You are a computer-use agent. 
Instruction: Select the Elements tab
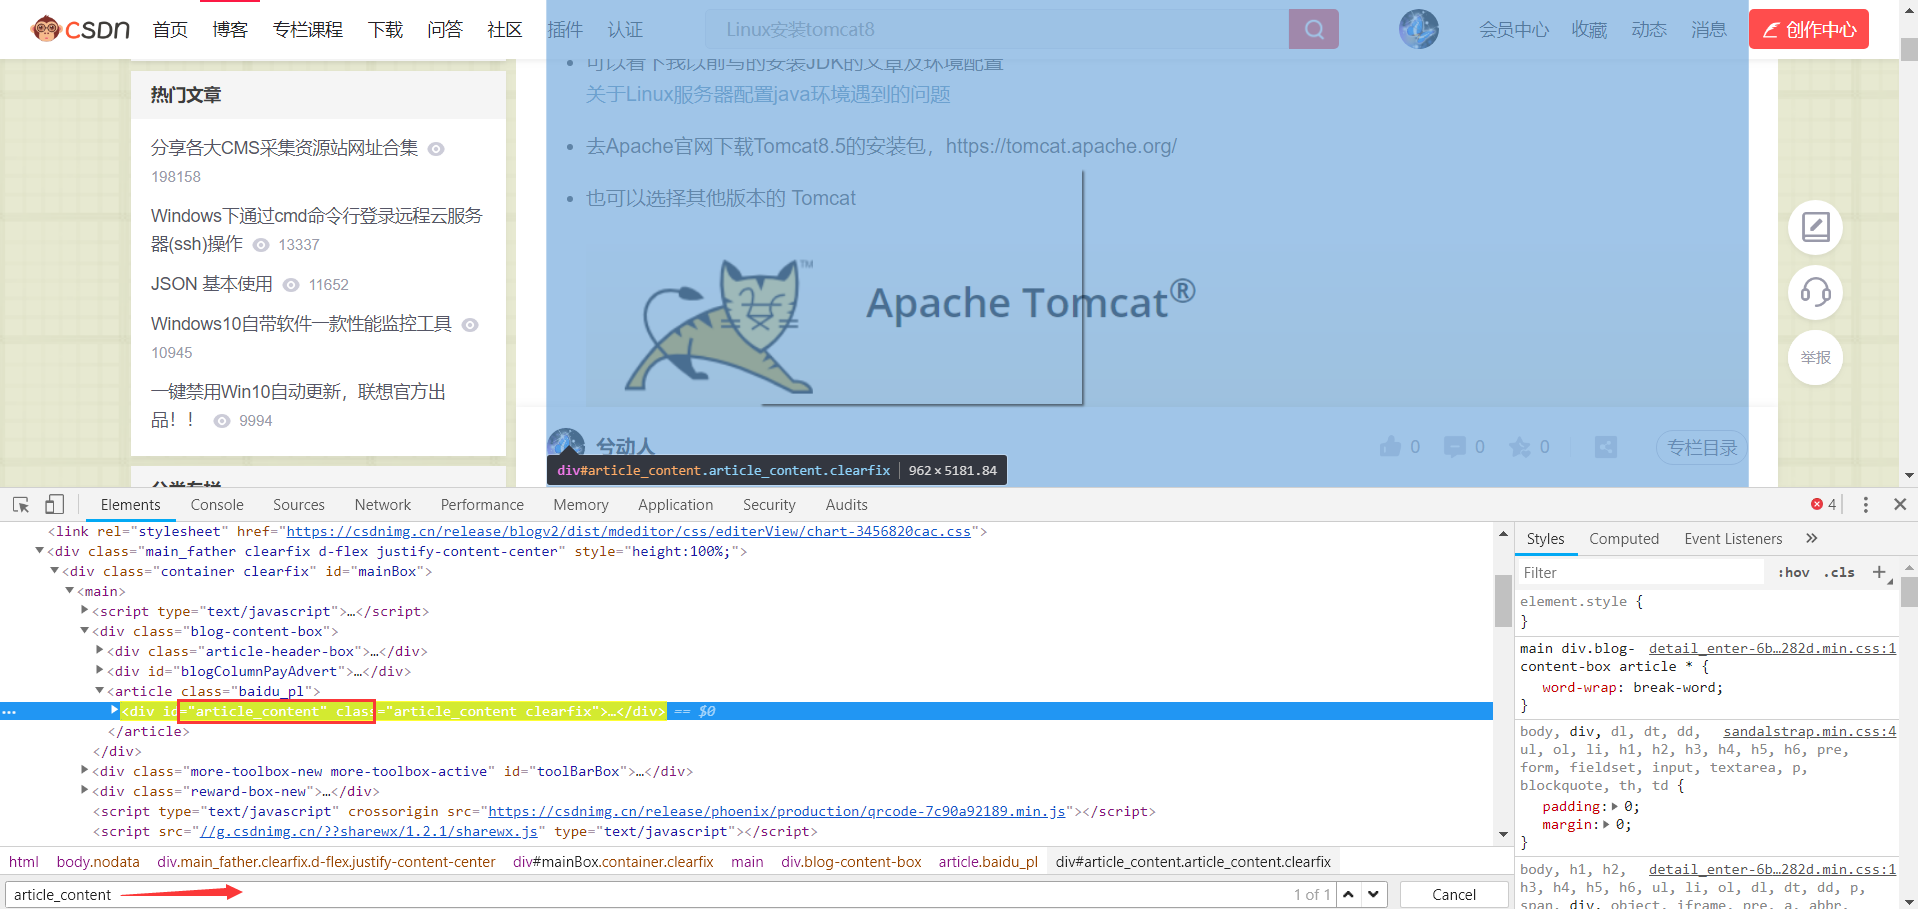[130, 505]
